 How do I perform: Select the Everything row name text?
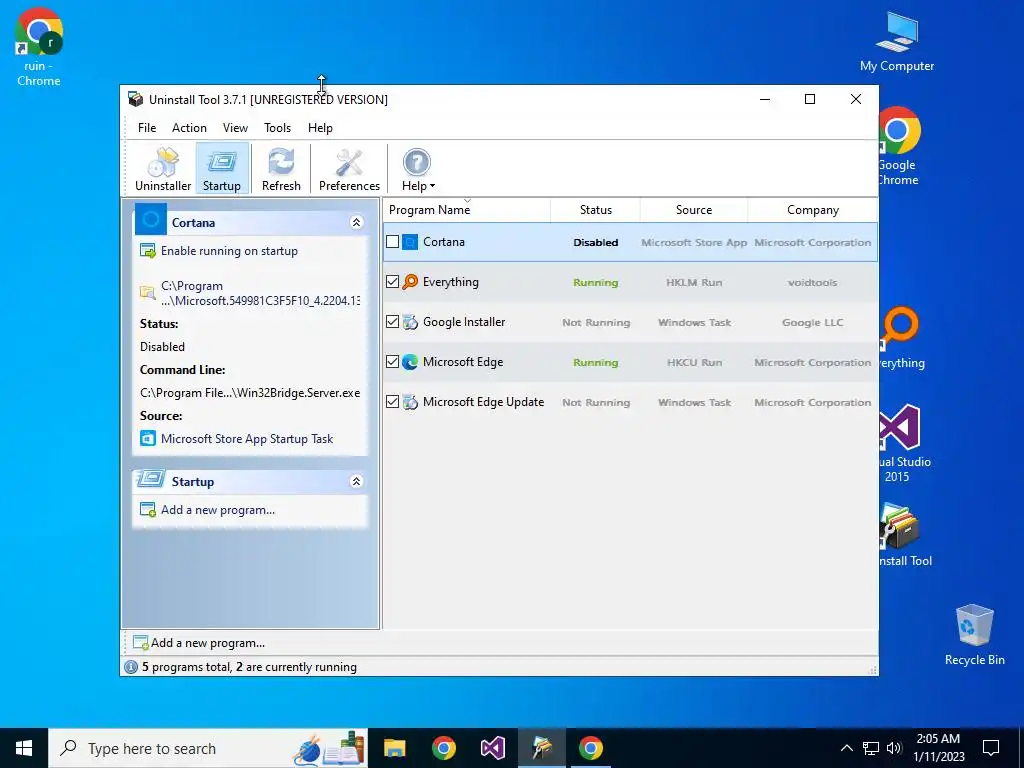451,282
